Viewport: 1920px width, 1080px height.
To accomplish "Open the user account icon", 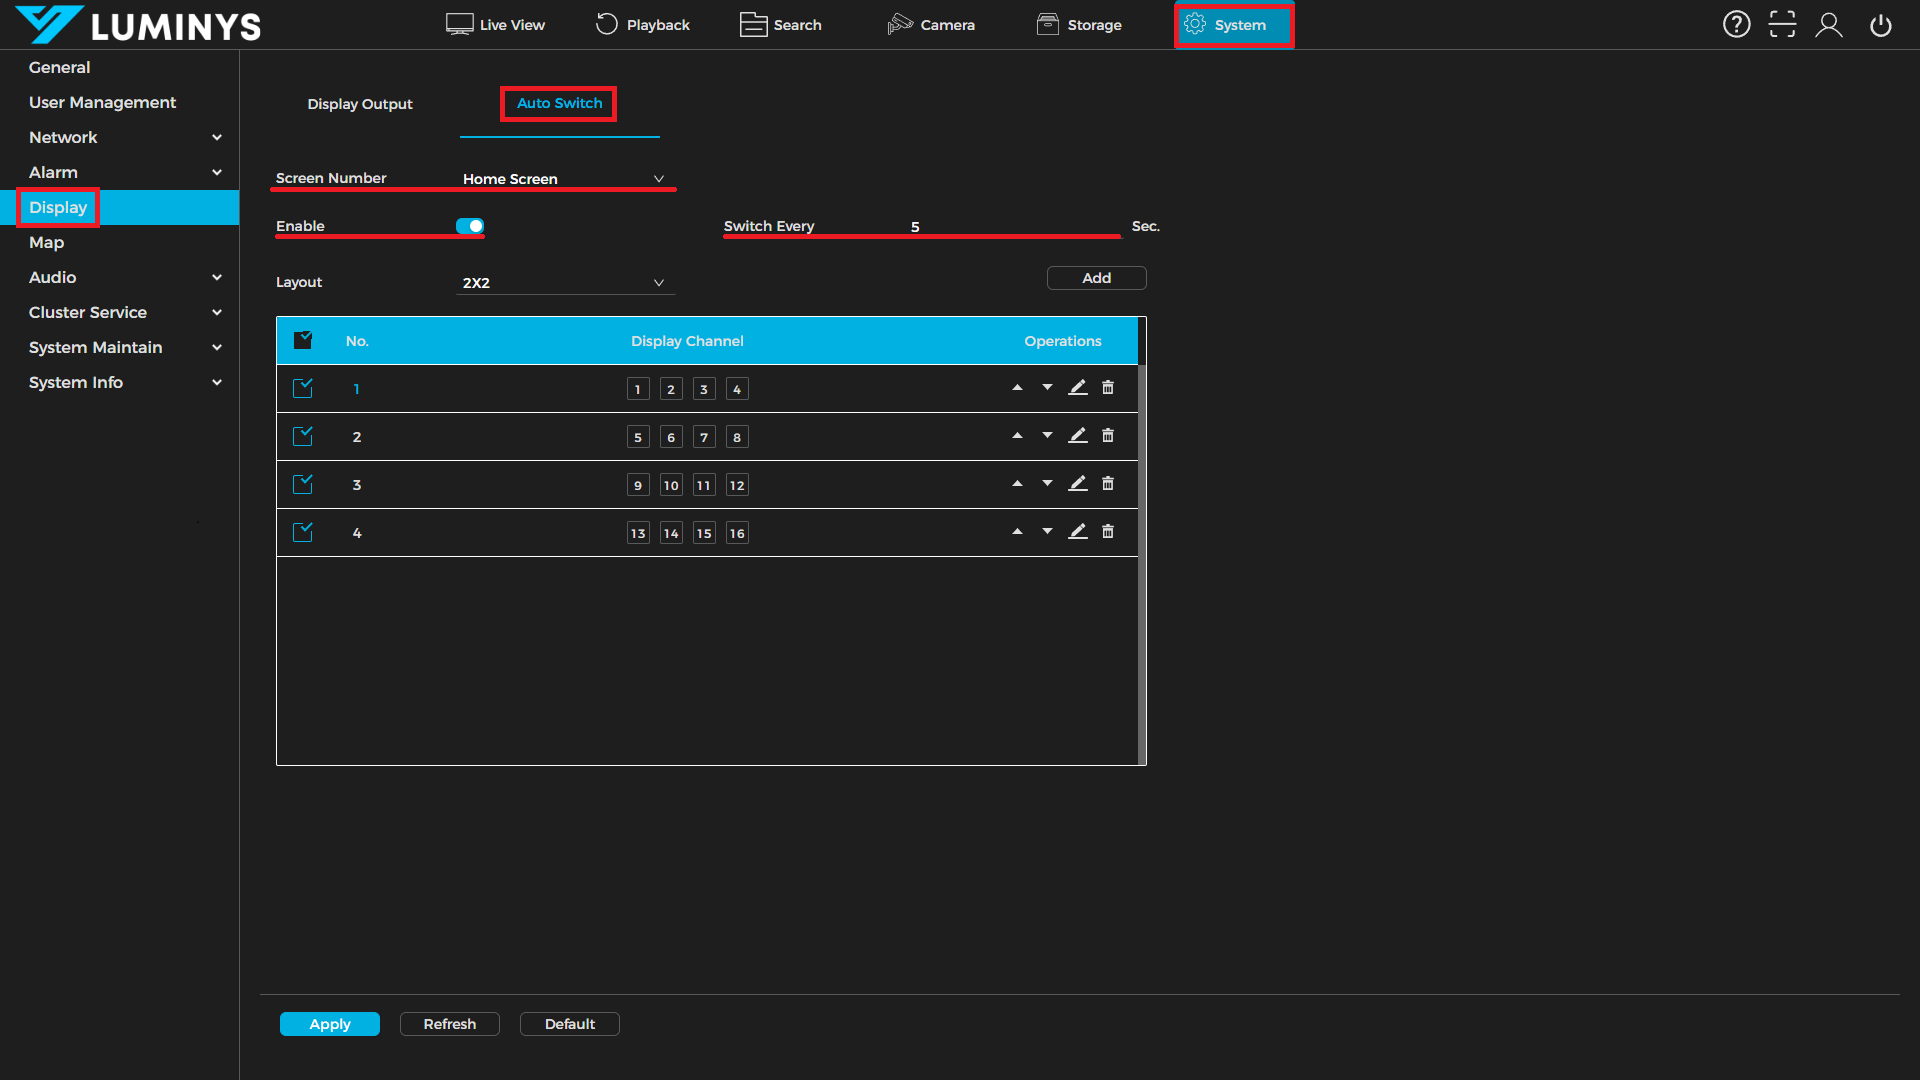I will (1829, 24).
